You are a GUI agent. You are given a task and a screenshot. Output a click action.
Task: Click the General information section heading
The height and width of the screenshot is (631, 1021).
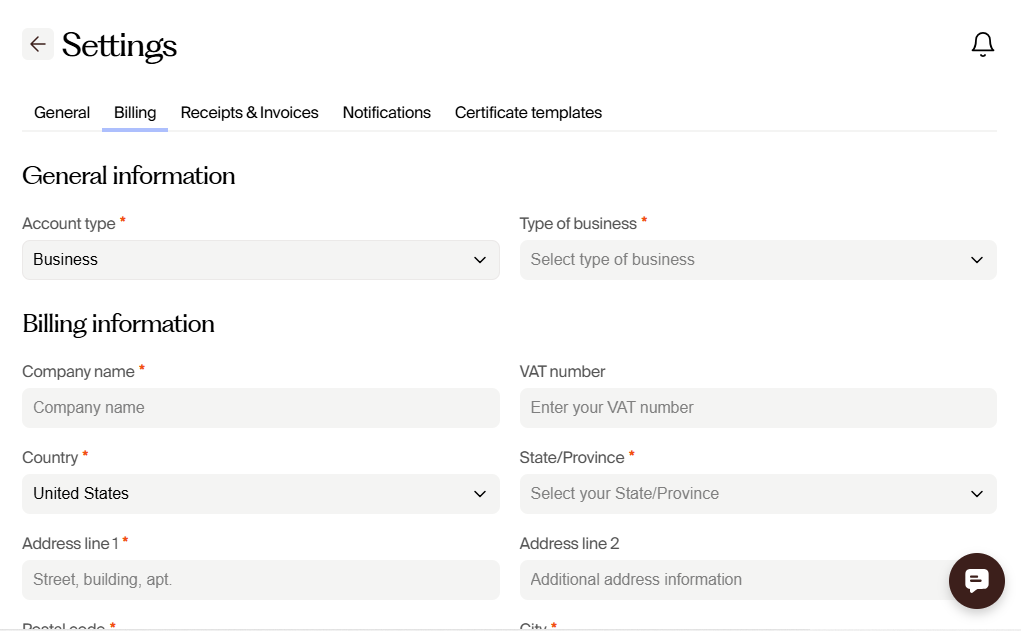point(129,176)
